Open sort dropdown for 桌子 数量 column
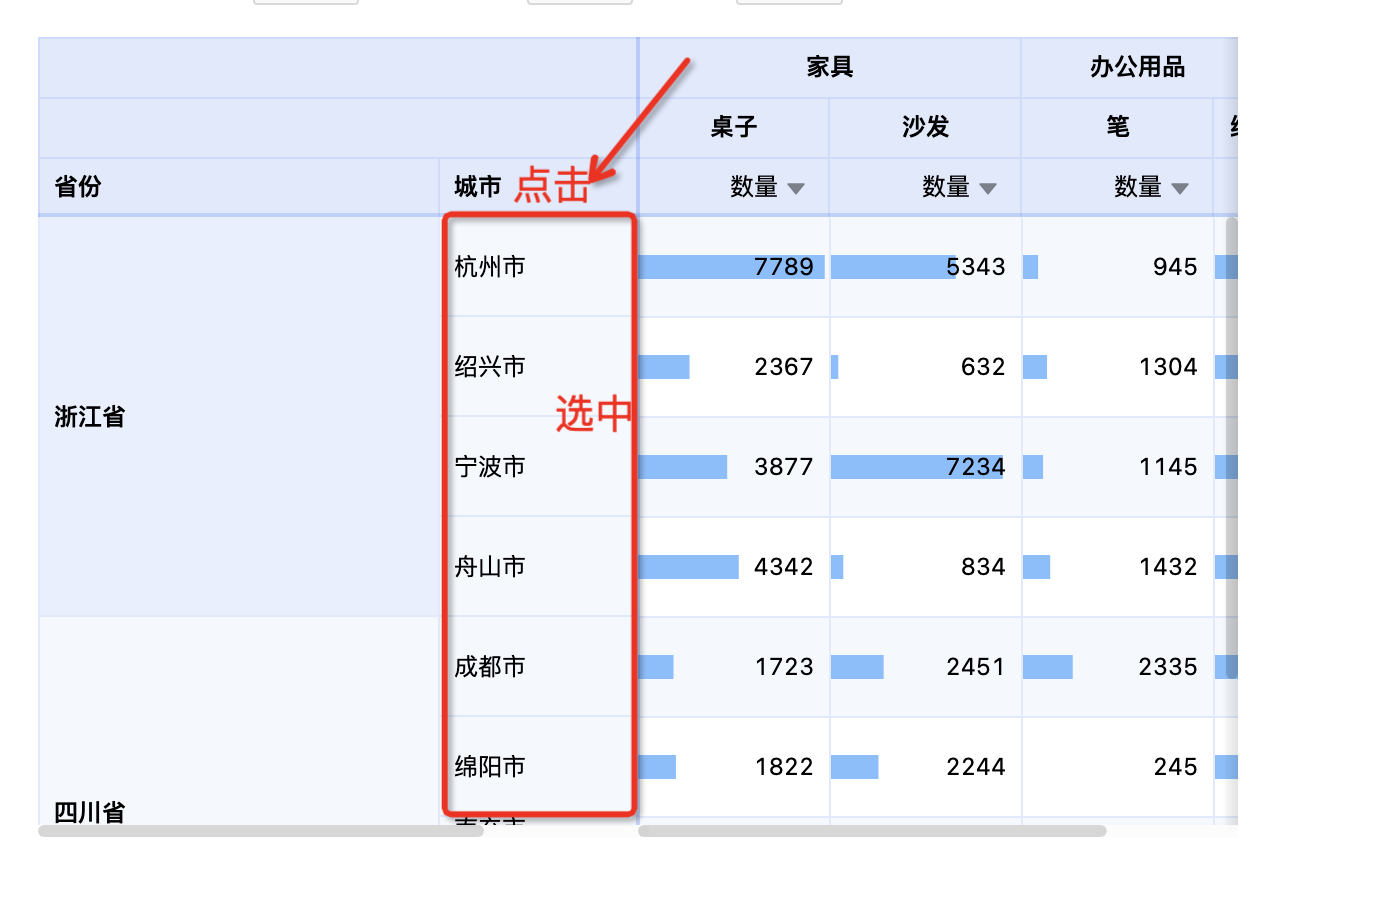1378x908 pixels. (796, 188)
